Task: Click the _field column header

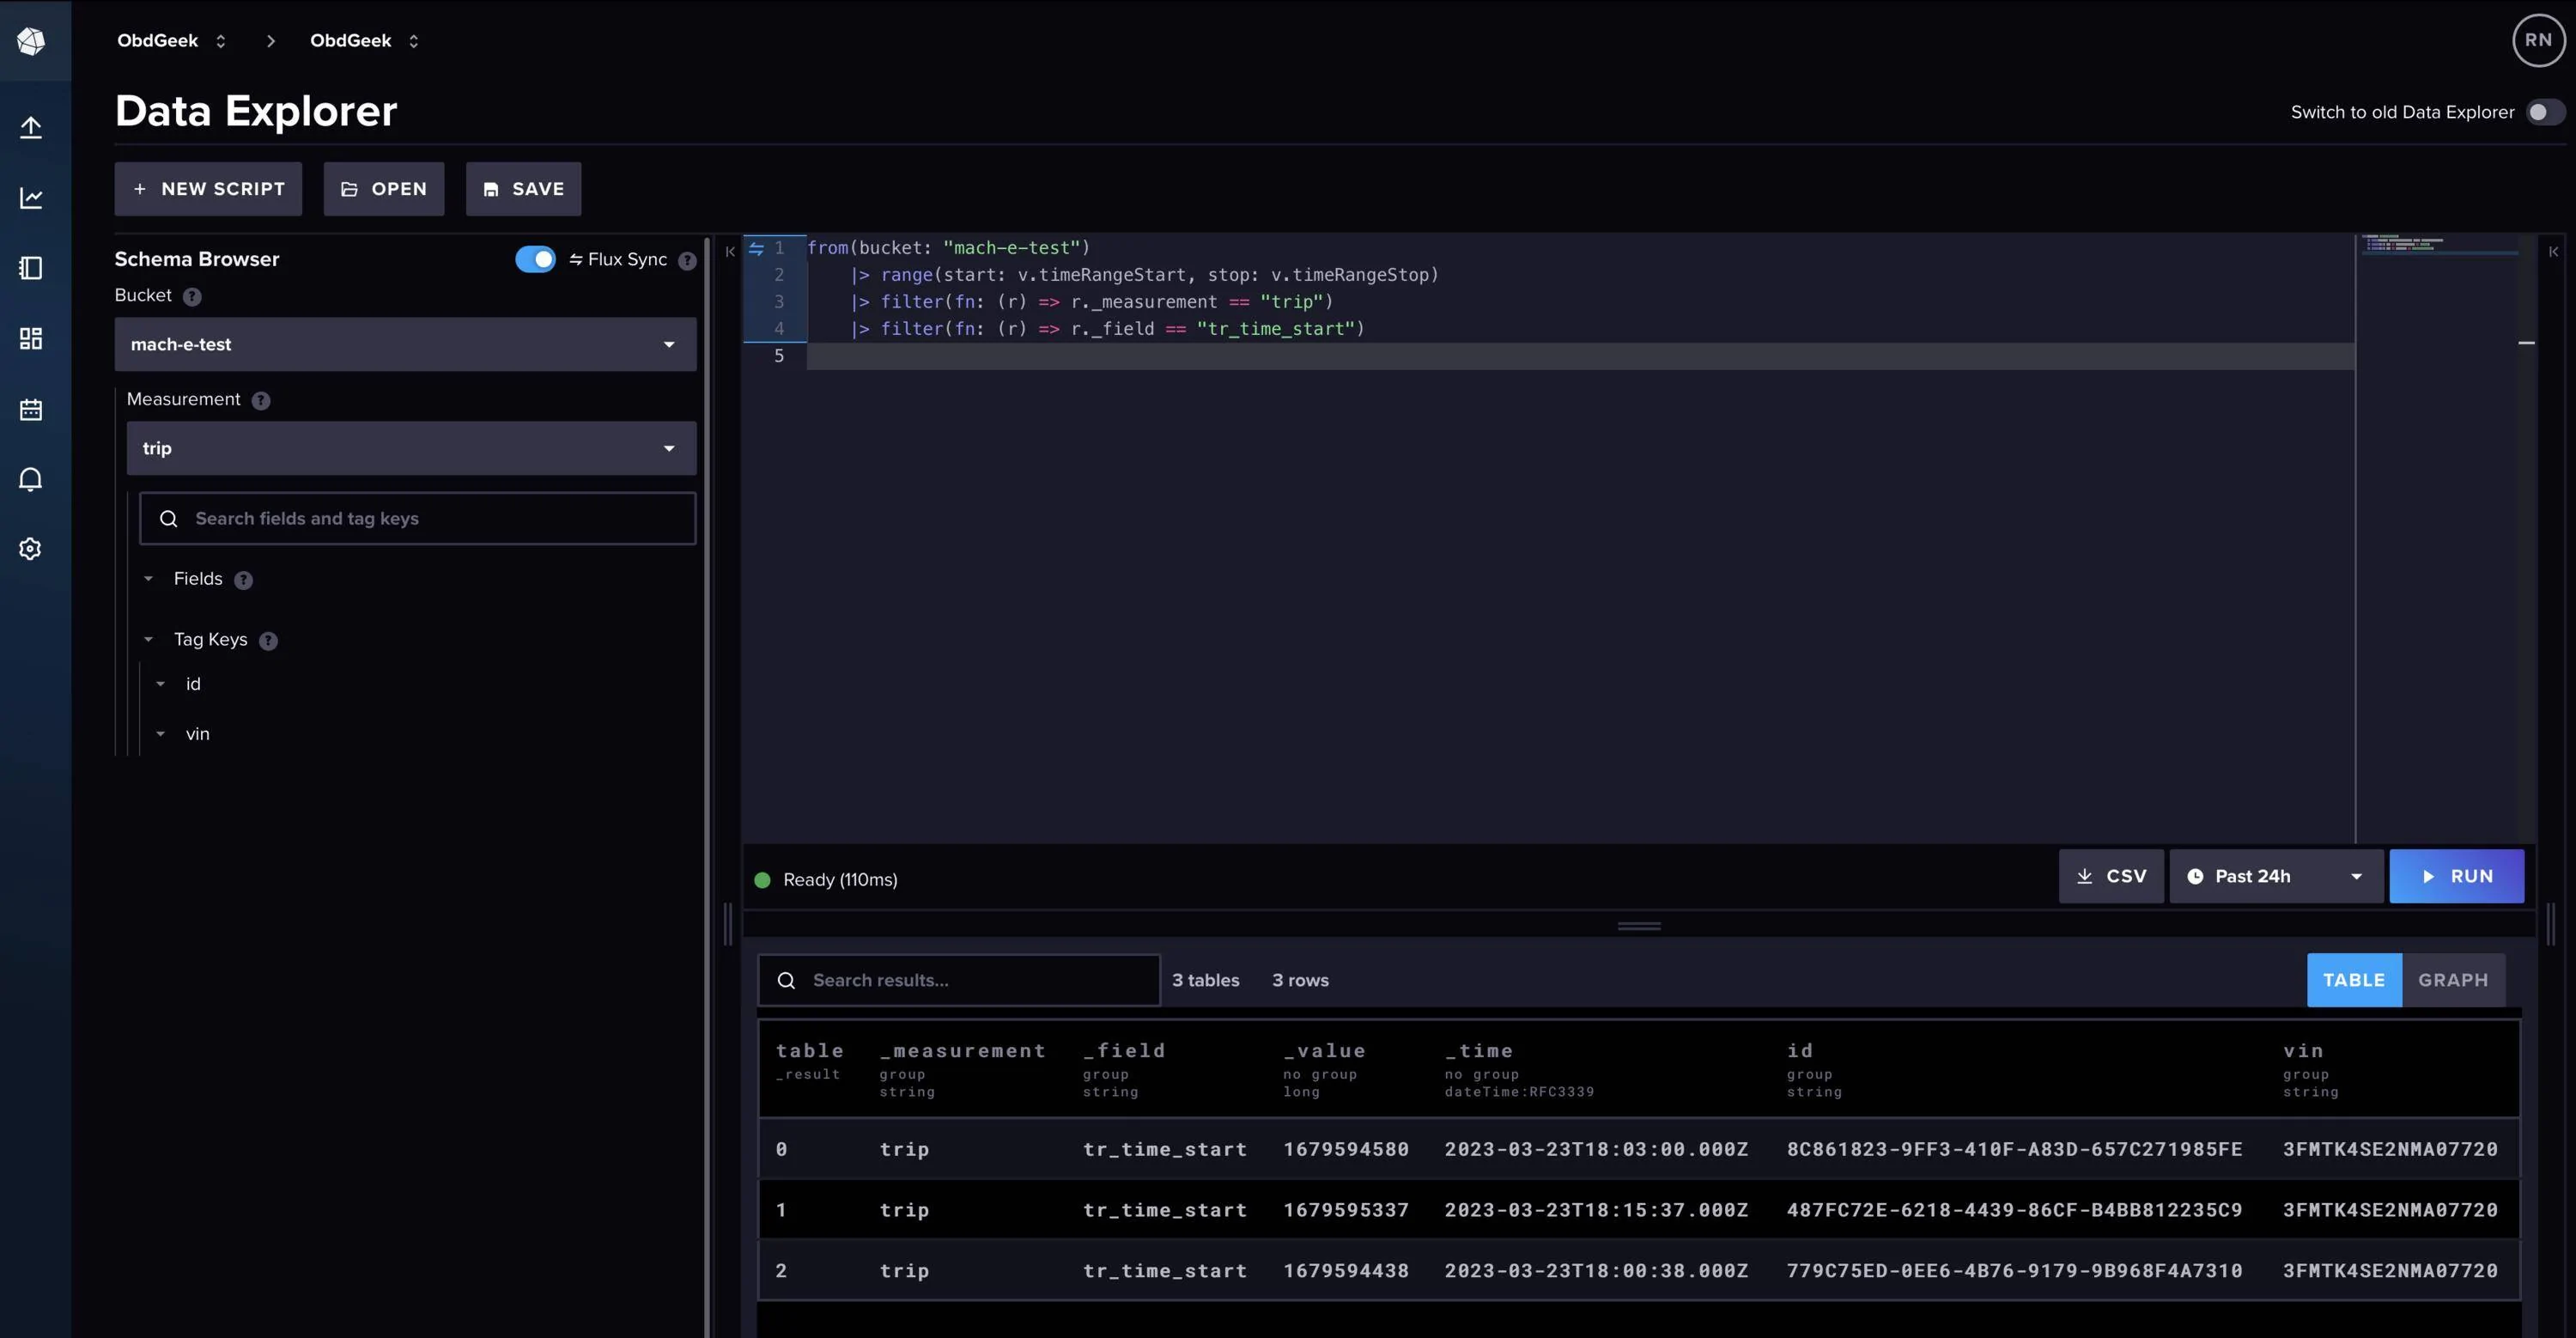Action: coord(1124,1051)
